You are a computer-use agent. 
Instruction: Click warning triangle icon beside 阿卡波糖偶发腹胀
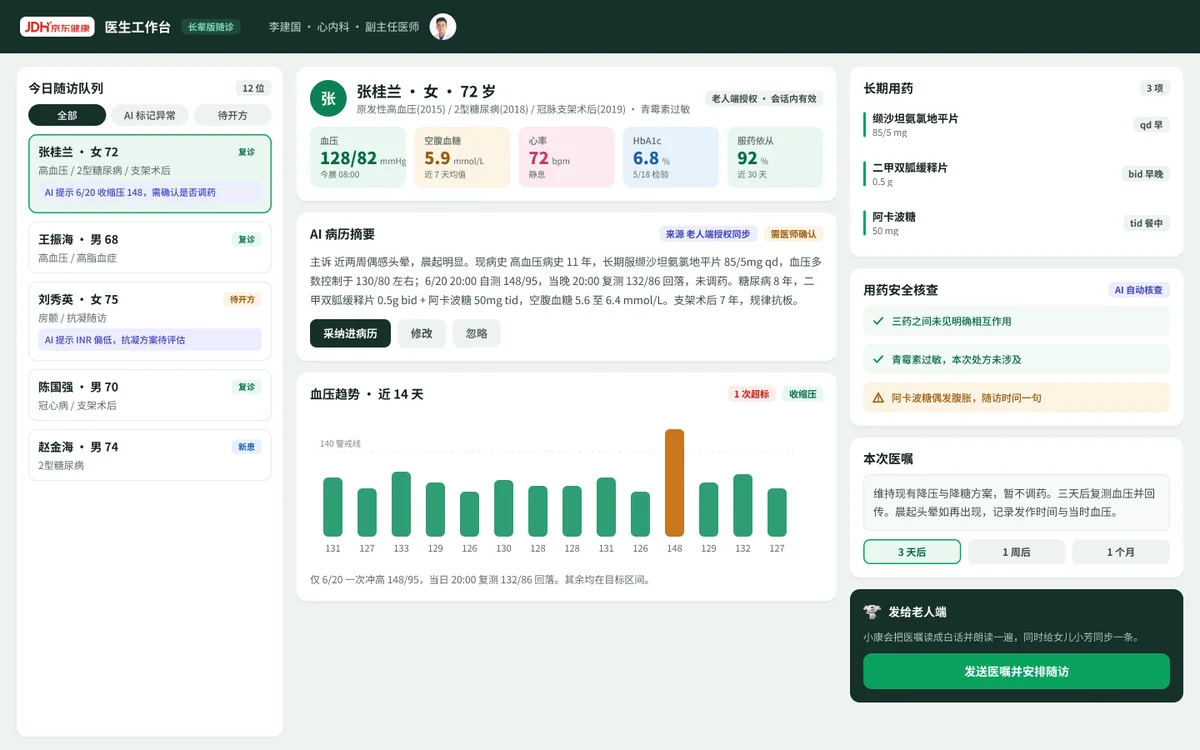[878, 397]
